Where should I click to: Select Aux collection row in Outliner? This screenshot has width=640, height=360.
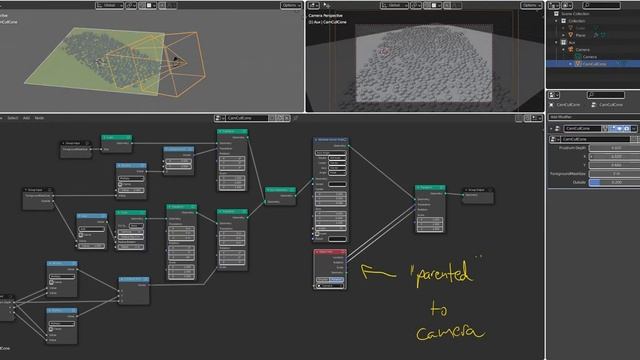tap(571, 42)
